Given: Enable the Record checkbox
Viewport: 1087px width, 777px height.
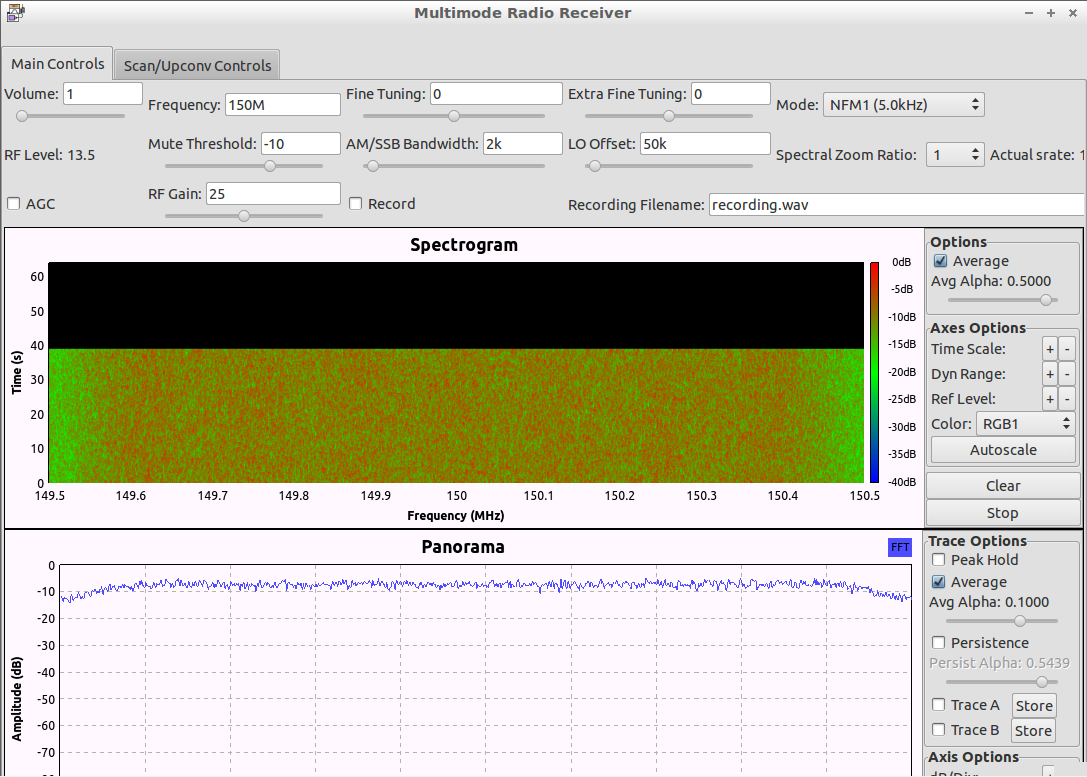Looking at the screenshot, I should click(356, 203).
